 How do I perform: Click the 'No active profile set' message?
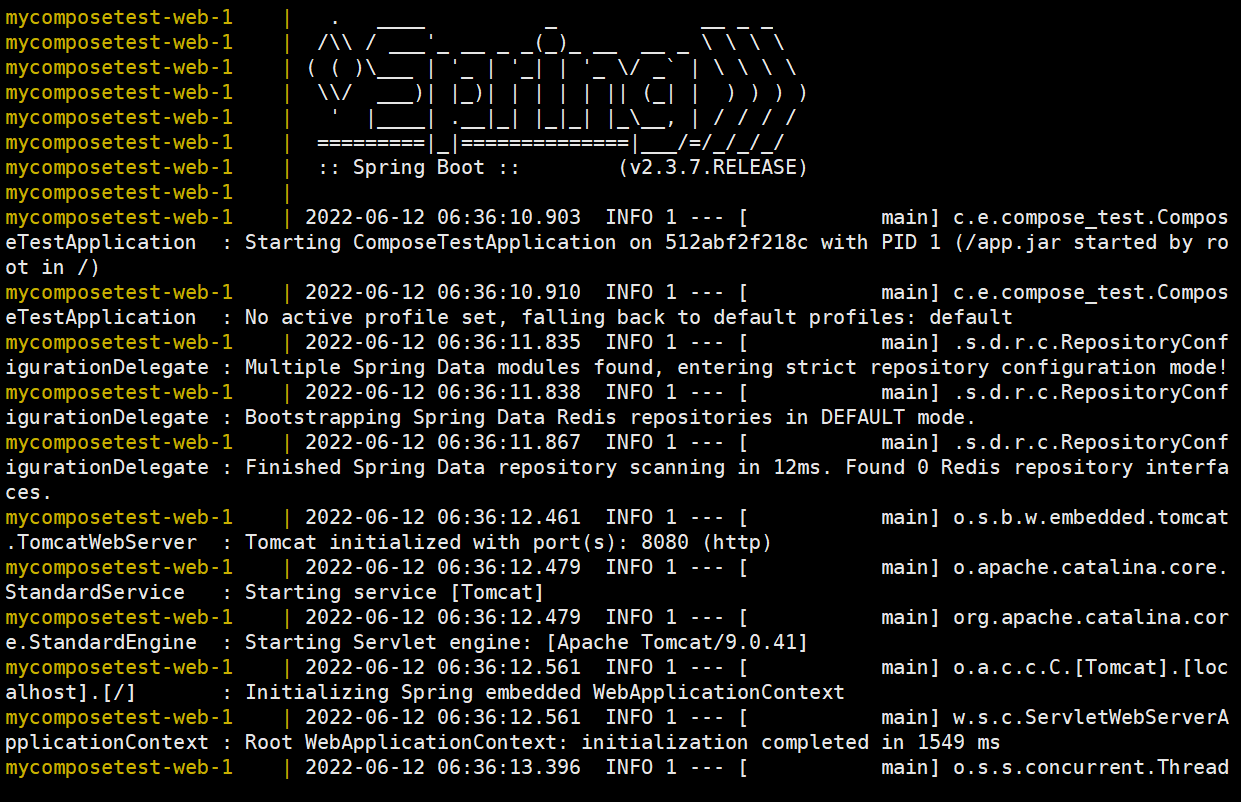click(x=371, y=317)
